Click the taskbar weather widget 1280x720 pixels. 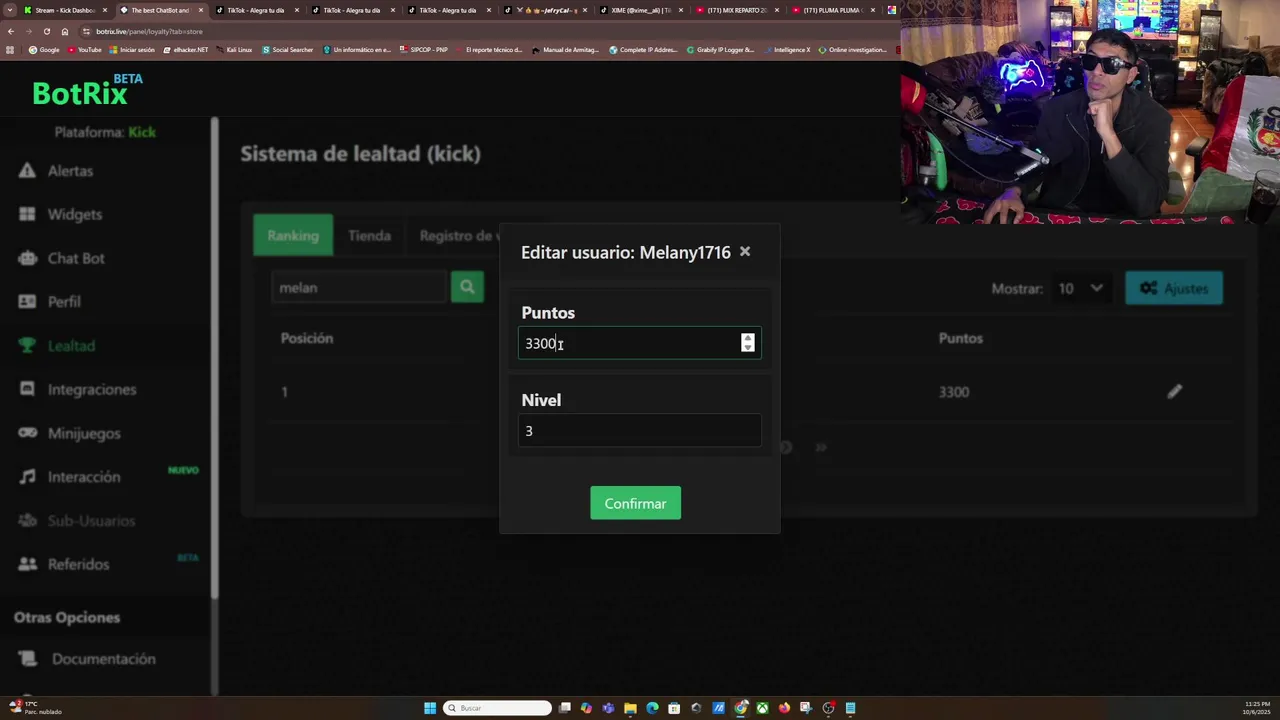(x=35, y=708)
